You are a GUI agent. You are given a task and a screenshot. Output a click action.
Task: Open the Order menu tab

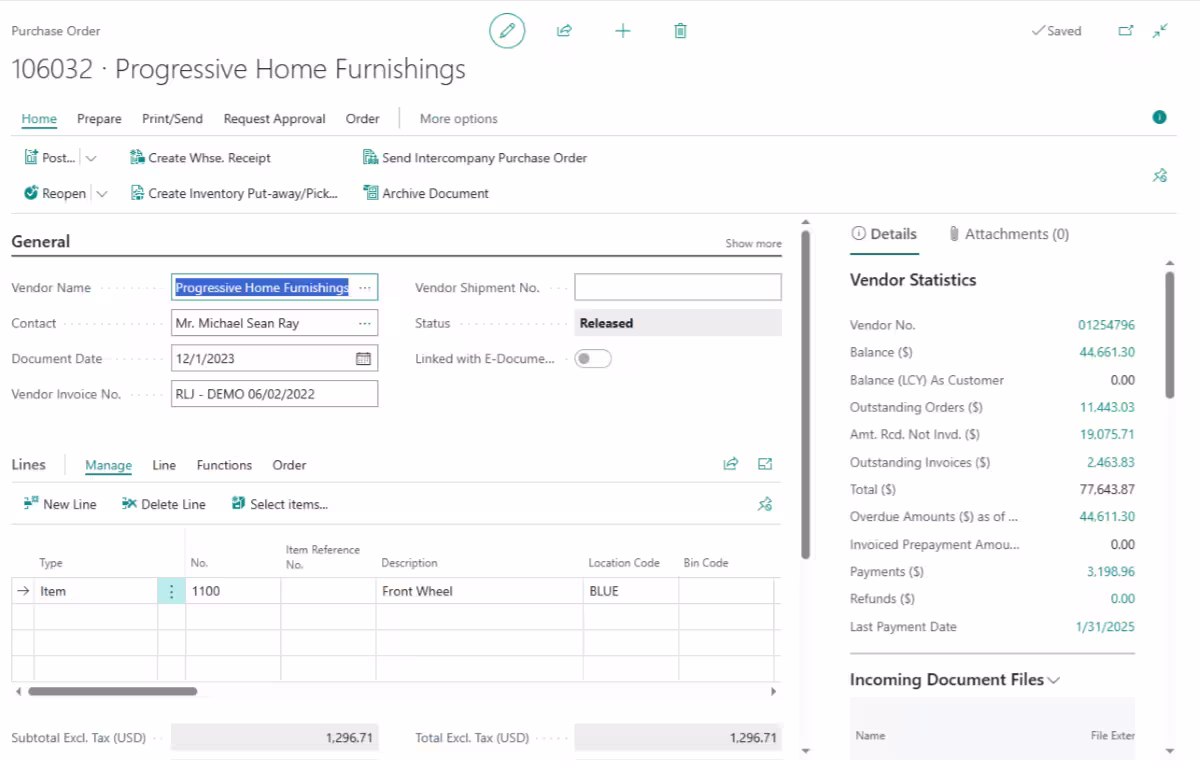[363, 118]
